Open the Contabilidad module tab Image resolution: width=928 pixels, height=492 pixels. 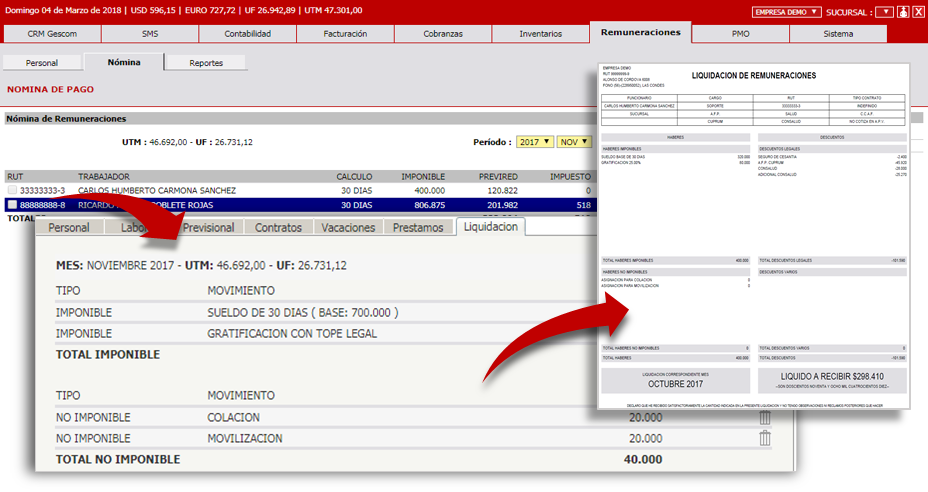(247, 34)
